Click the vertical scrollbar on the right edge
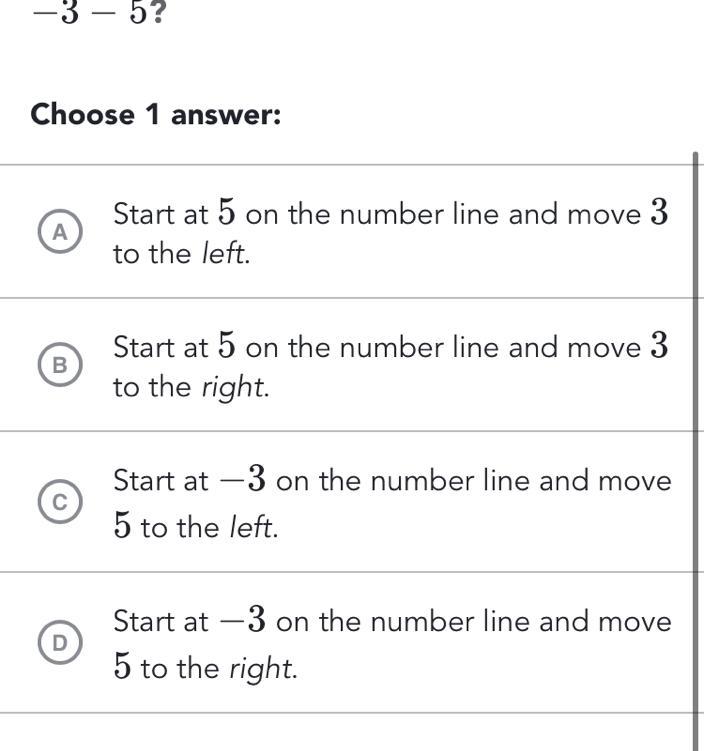The image size is (704, 751). click(696, 450)
